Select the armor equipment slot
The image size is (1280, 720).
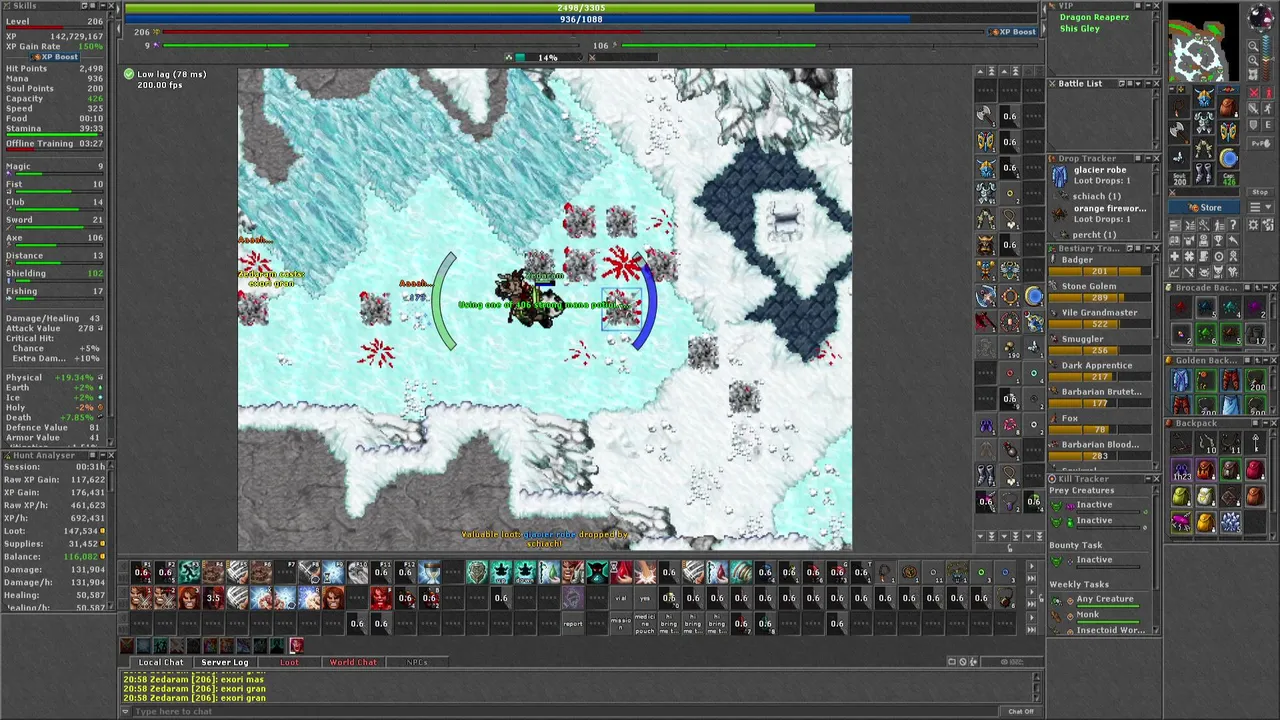point(1203,122)
